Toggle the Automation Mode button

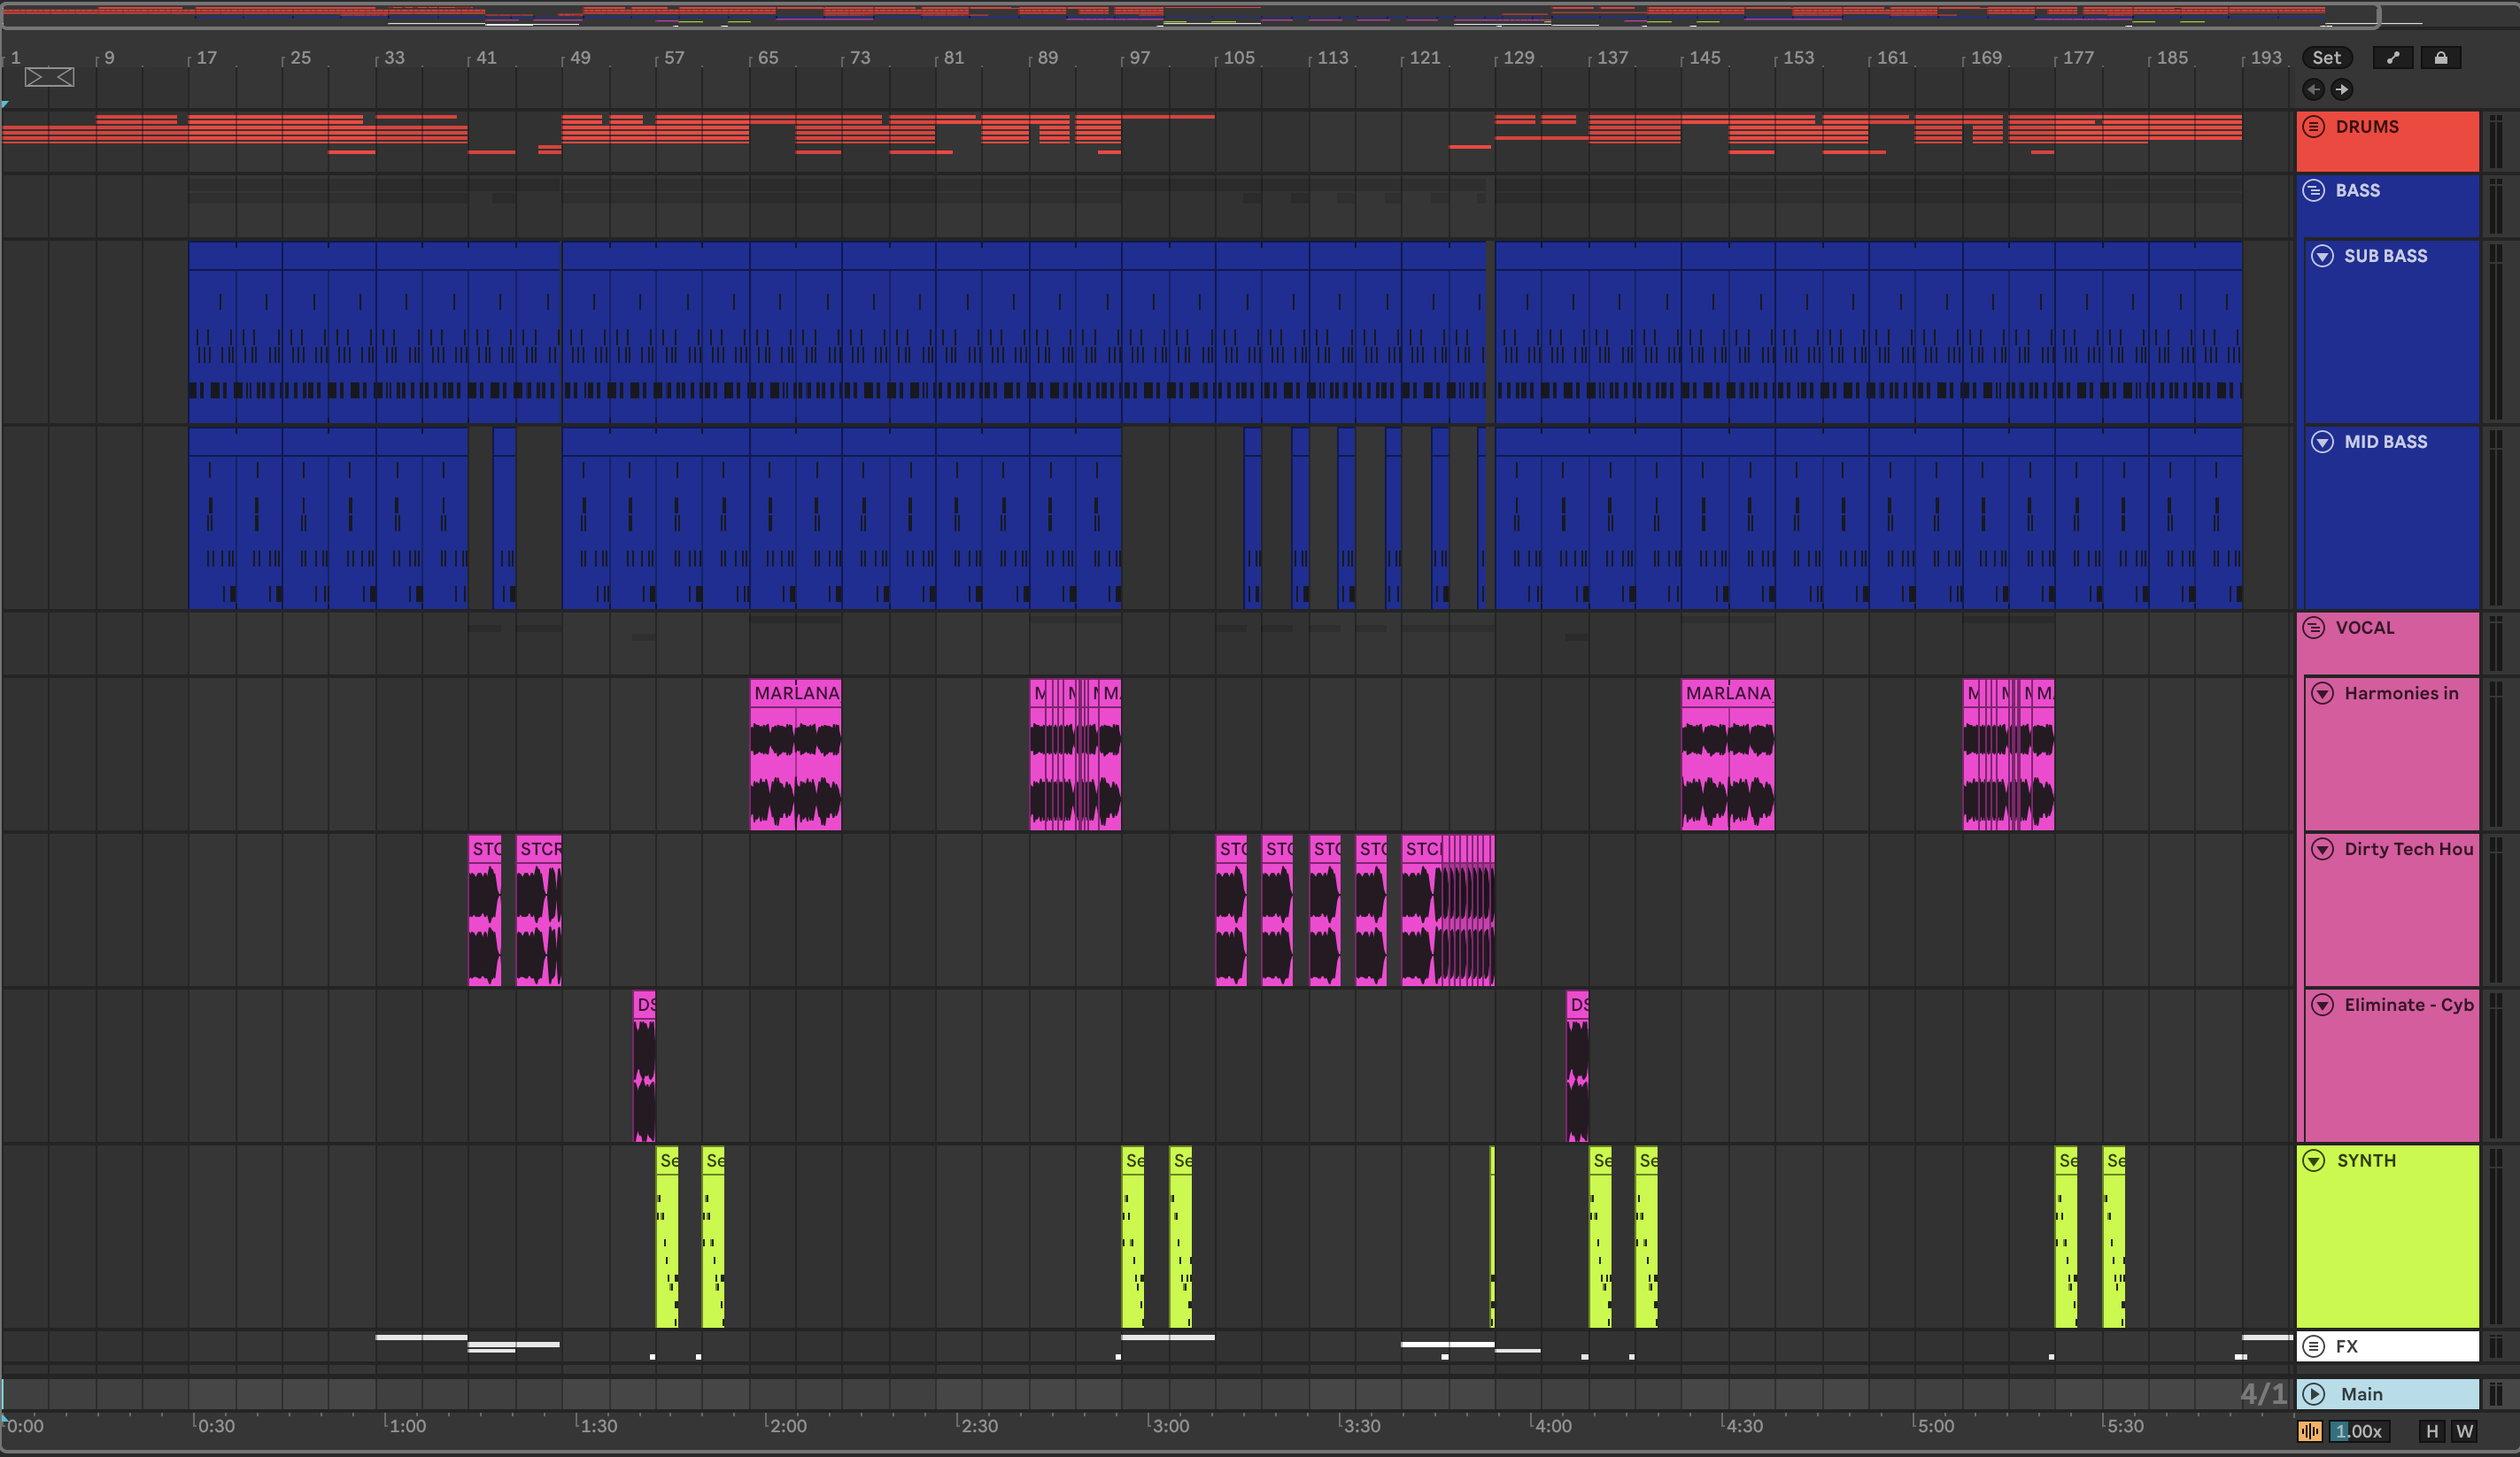[2392, 58]
